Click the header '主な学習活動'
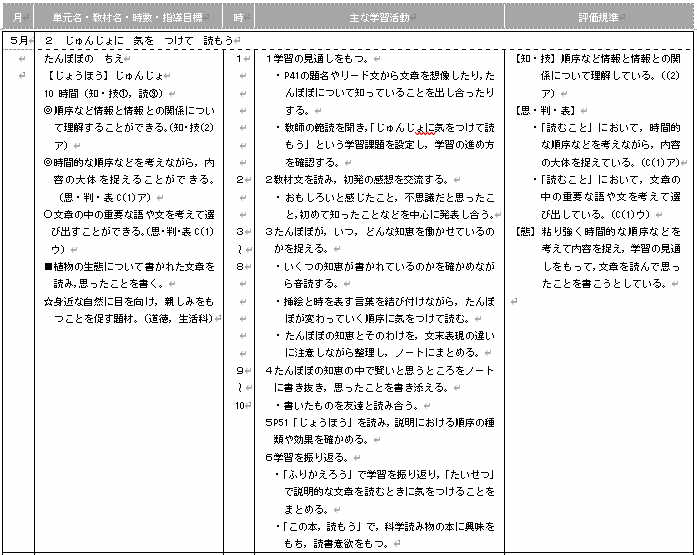The width and height of the screenshot is (697, 555). 379,17
